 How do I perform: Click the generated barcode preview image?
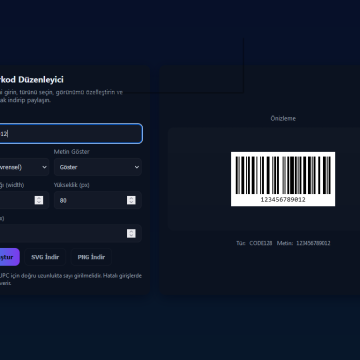283,179
